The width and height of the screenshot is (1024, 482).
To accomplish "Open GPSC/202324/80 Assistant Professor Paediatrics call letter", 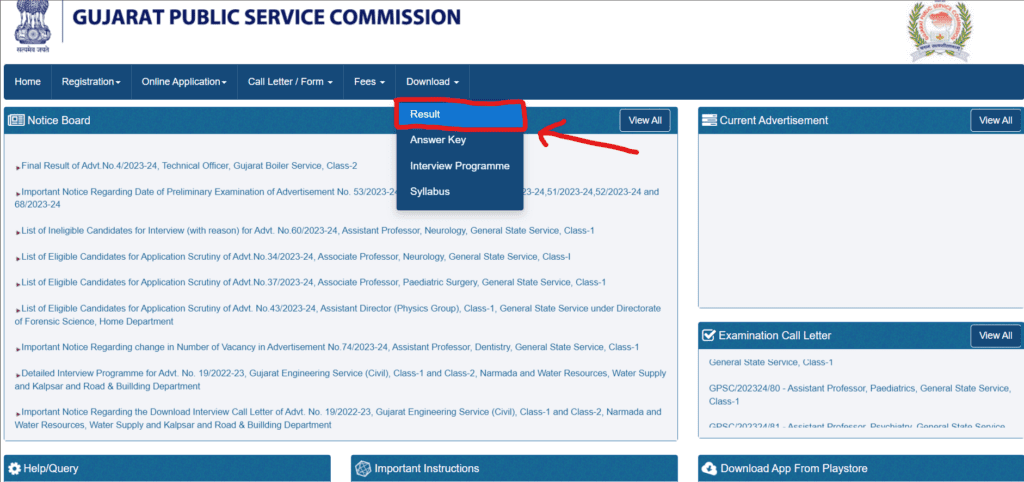I will coord(859,394).
